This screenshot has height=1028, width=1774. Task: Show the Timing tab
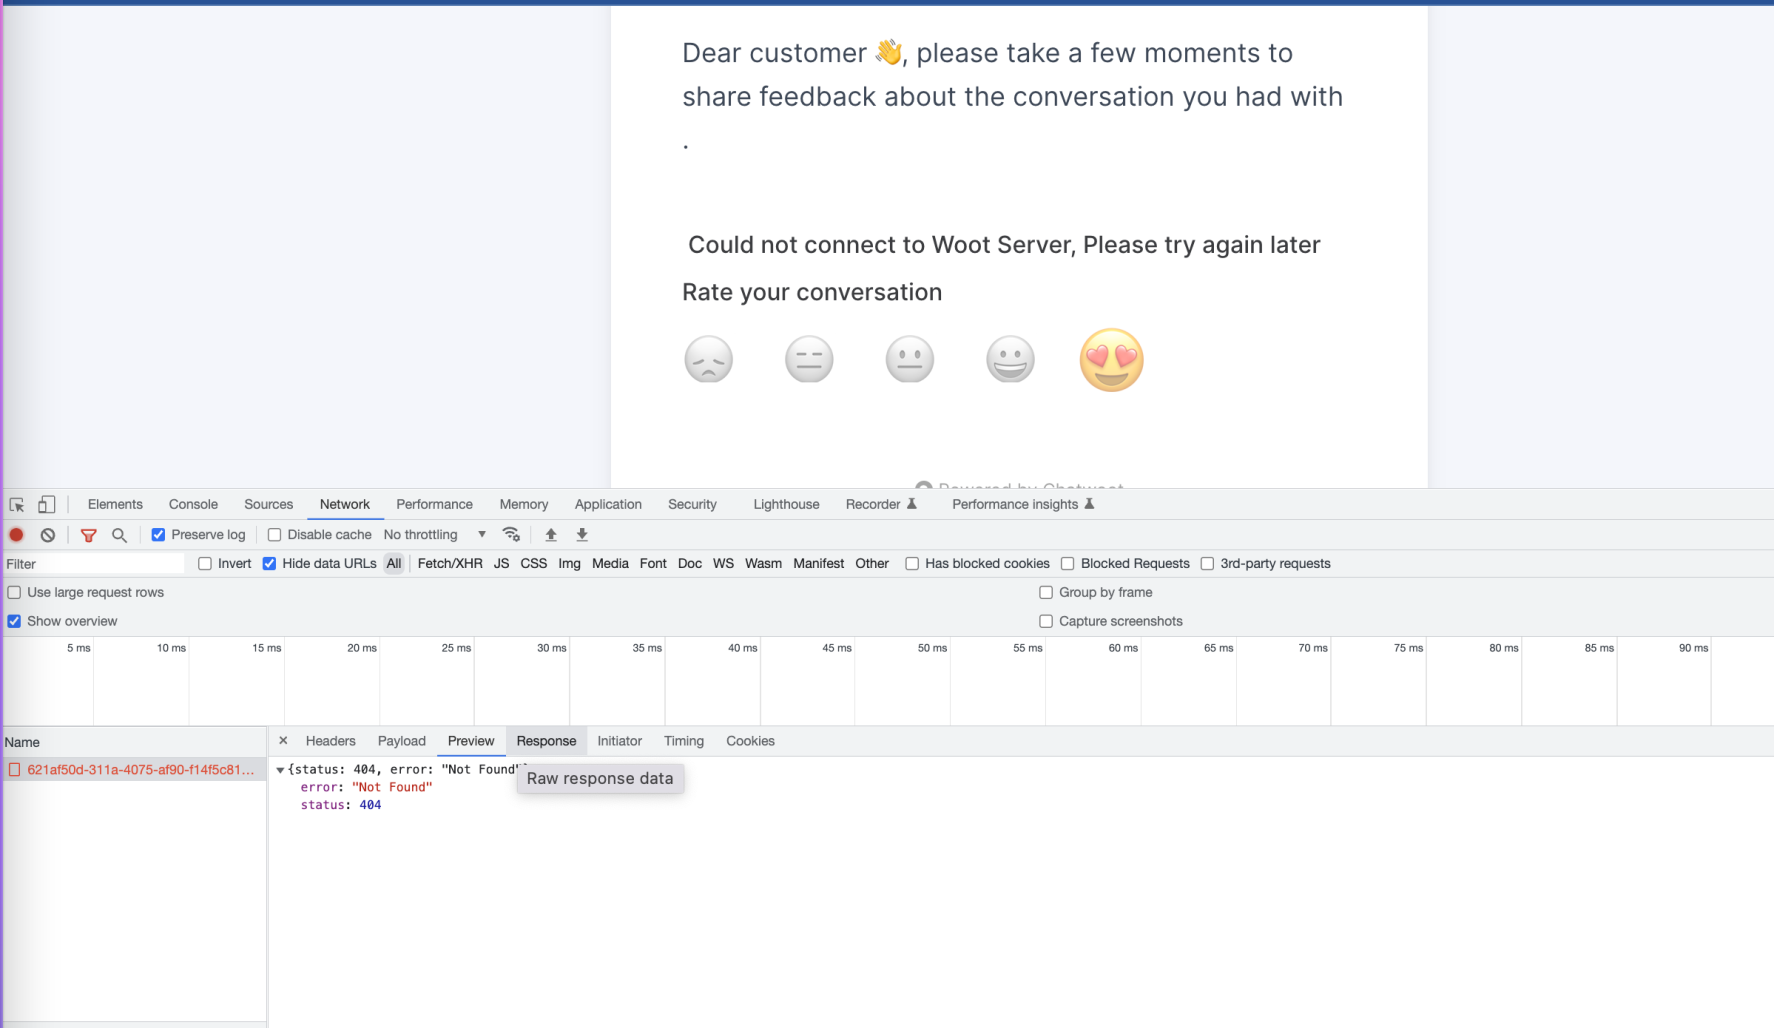point(684,741)
